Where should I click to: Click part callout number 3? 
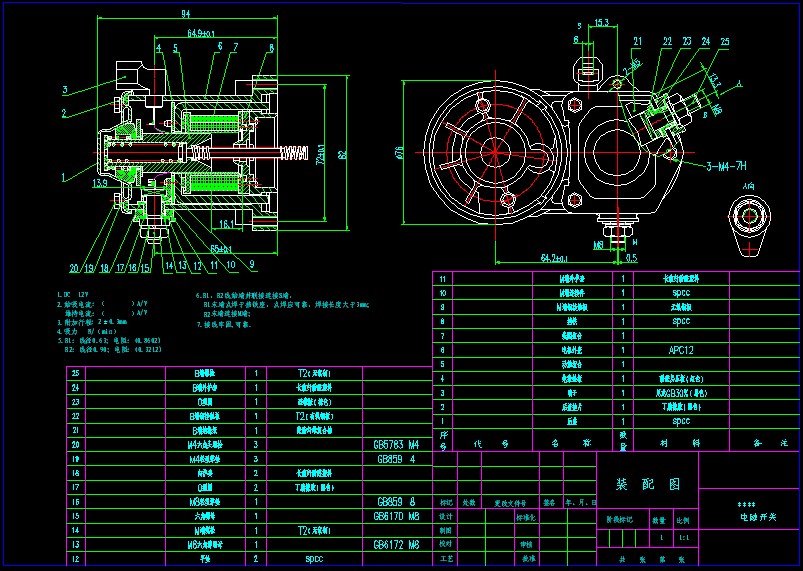pyautogui.click(x=64, y=90)
